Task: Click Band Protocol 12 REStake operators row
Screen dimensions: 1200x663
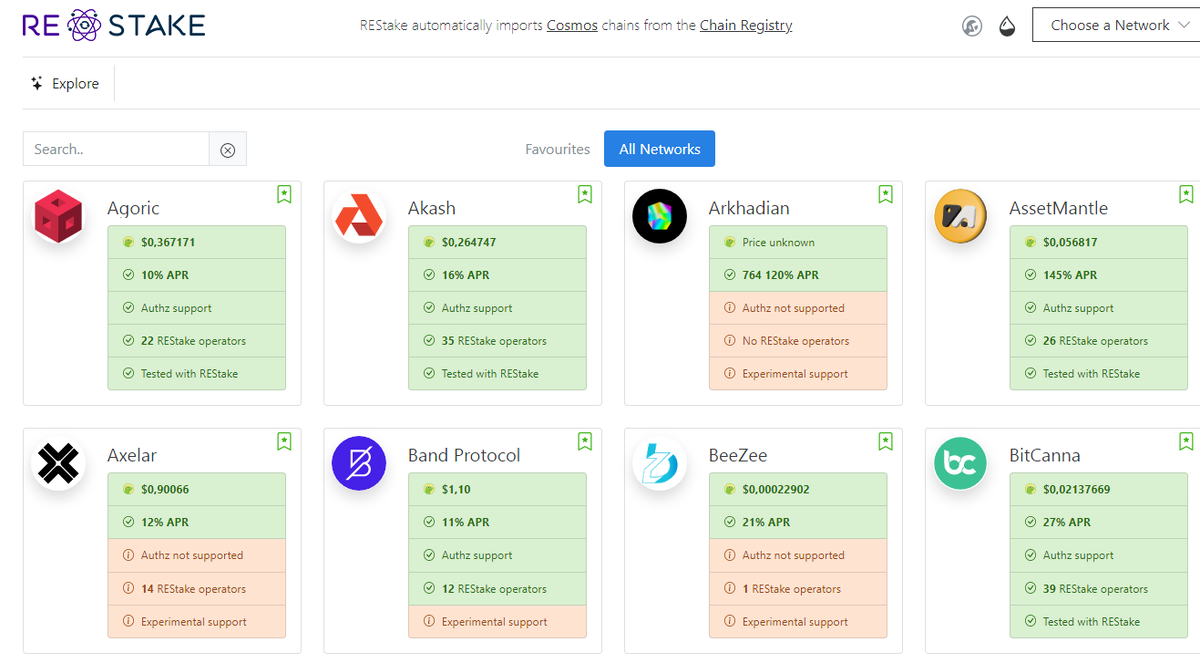Action: (497, 589)
